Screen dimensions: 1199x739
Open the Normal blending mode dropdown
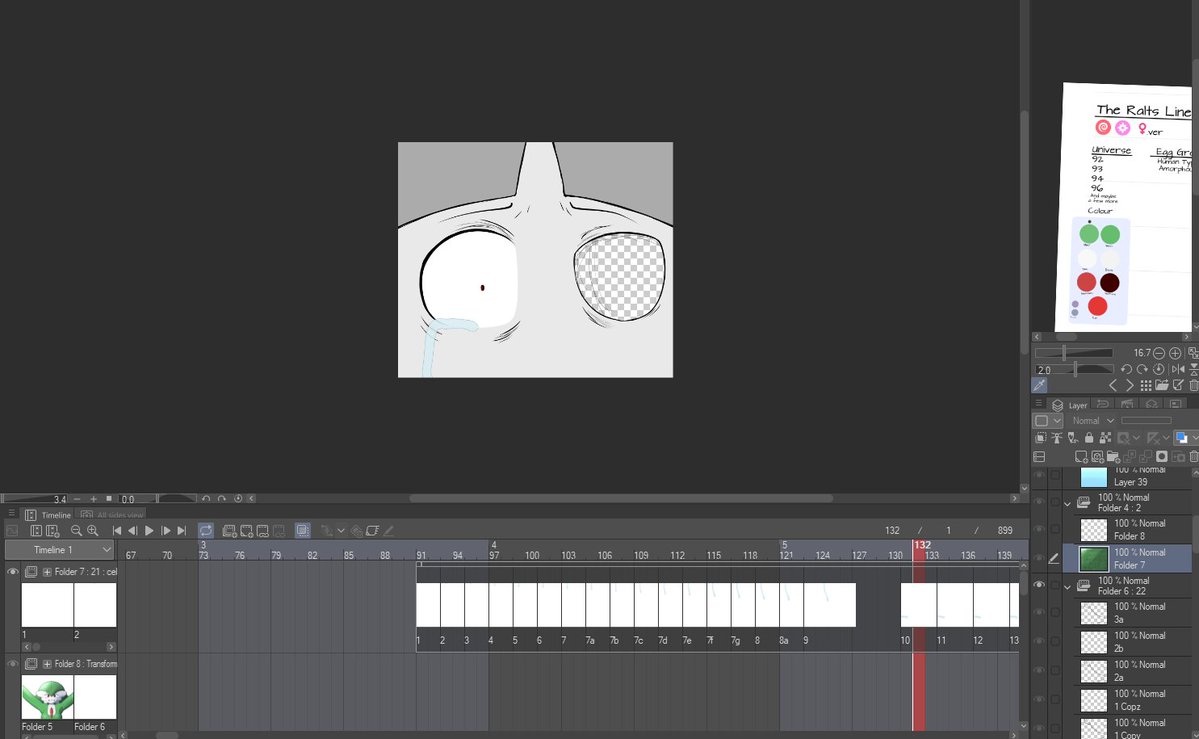click(1093, 421)
